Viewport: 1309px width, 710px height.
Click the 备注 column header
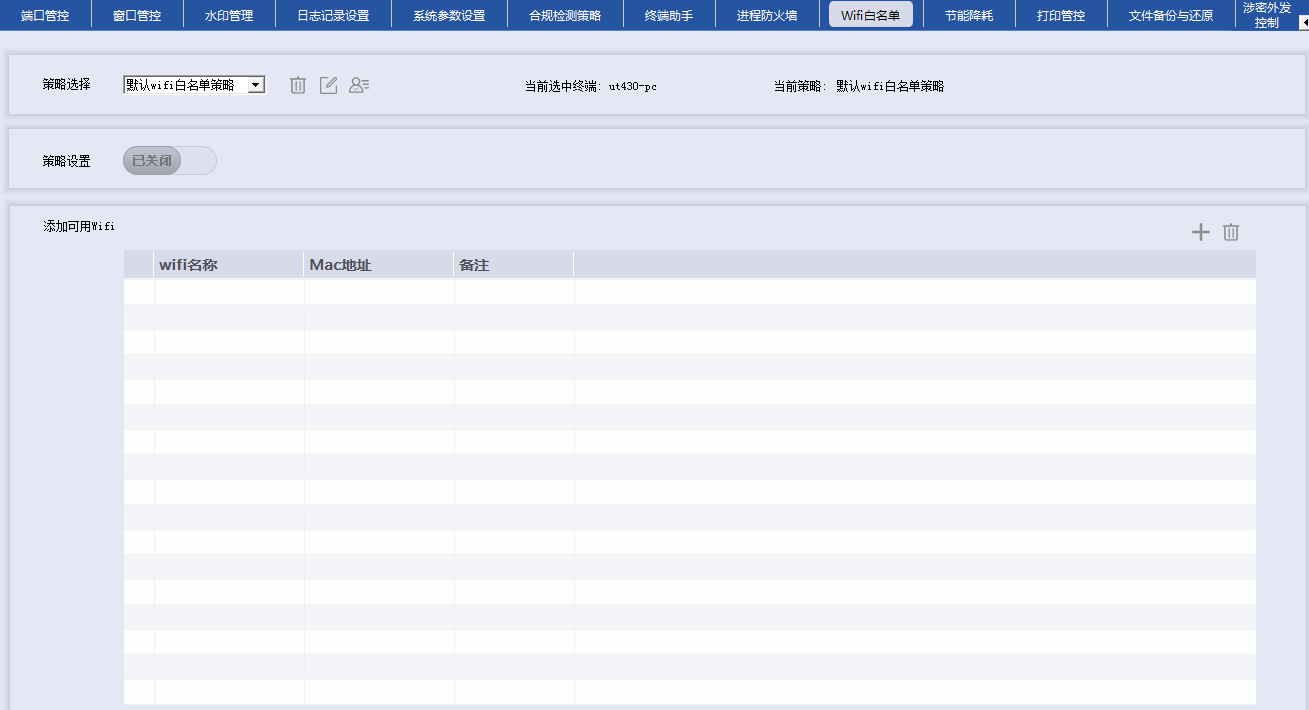pos(514,265)
